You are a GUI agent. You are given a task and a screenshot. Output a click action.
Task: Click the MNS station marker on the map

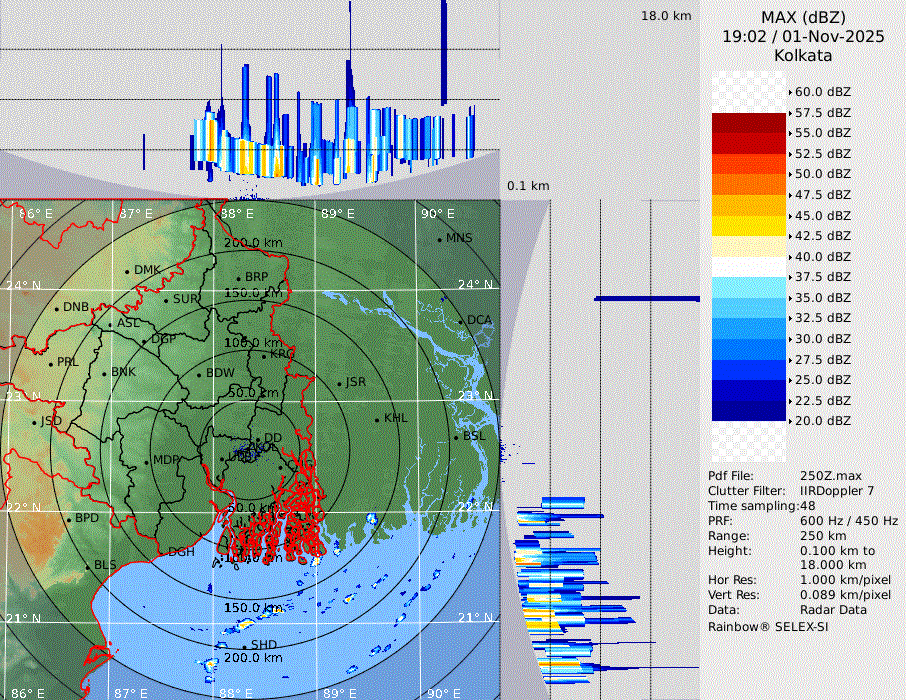(x=439, y=239)
